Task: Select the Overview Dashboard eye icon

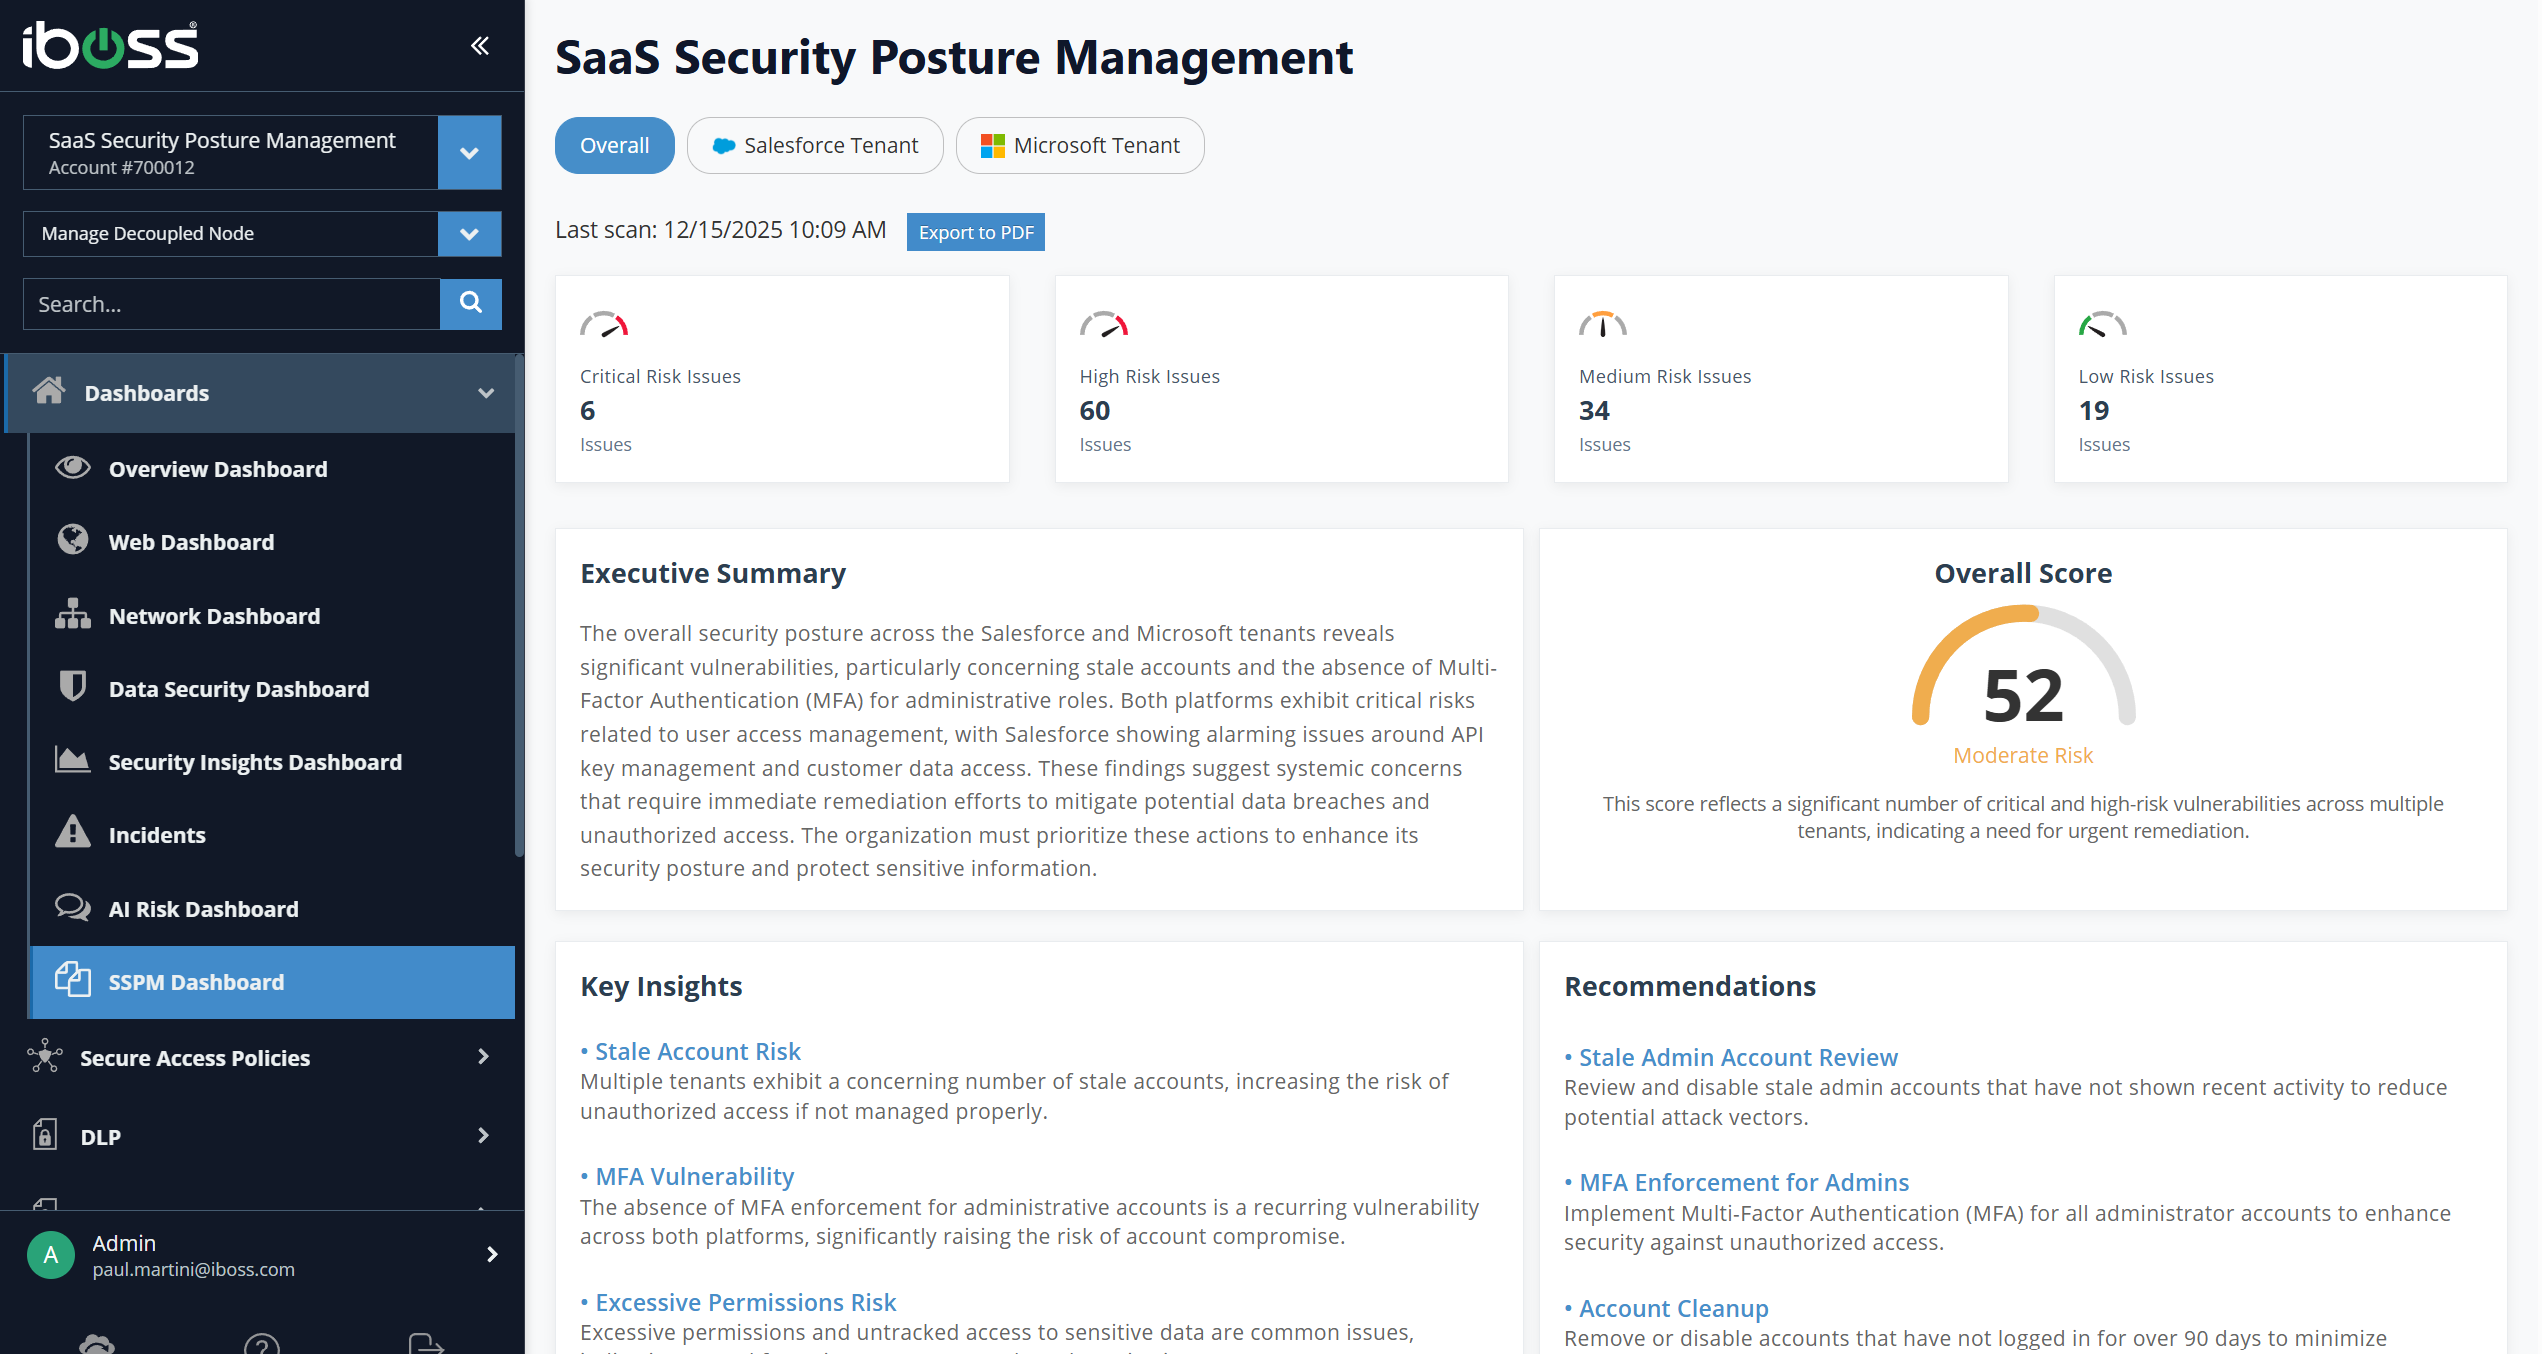Action: pos(72,468)
